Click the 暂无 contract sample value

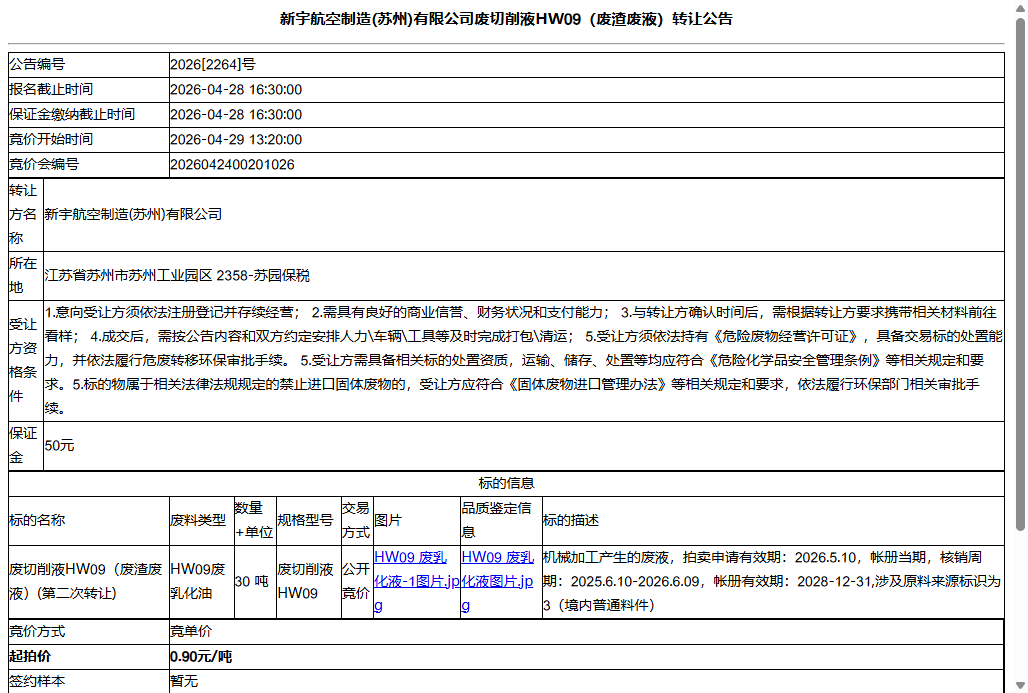coord(184,681)
